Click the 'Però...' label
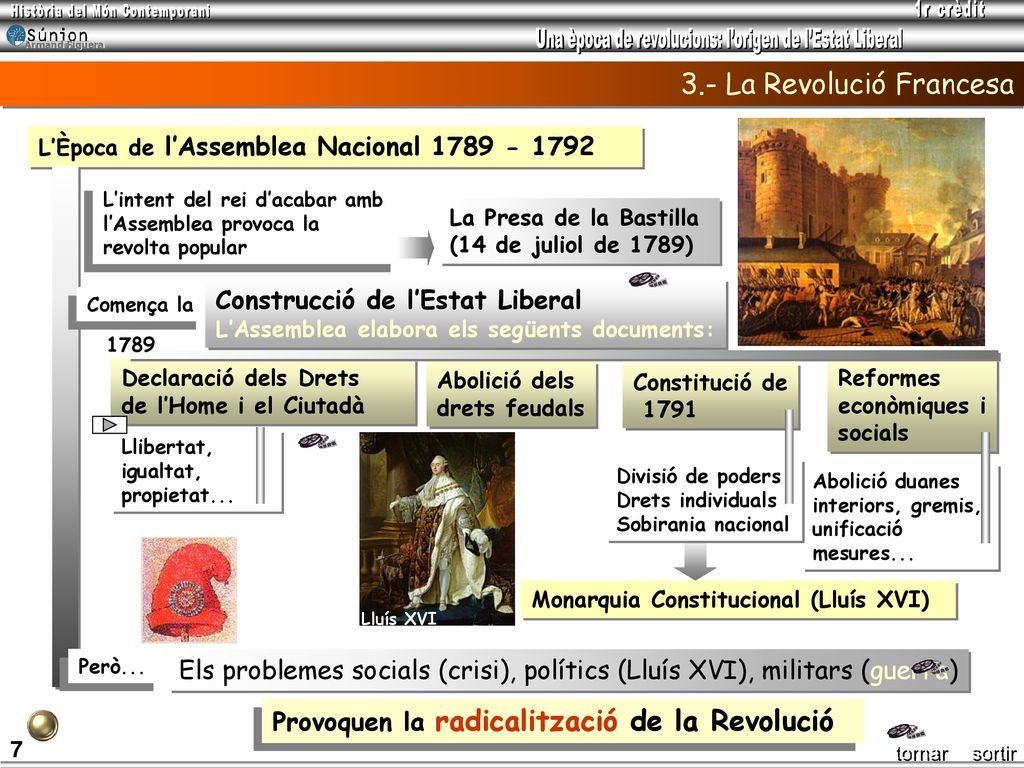 [111, 667]
